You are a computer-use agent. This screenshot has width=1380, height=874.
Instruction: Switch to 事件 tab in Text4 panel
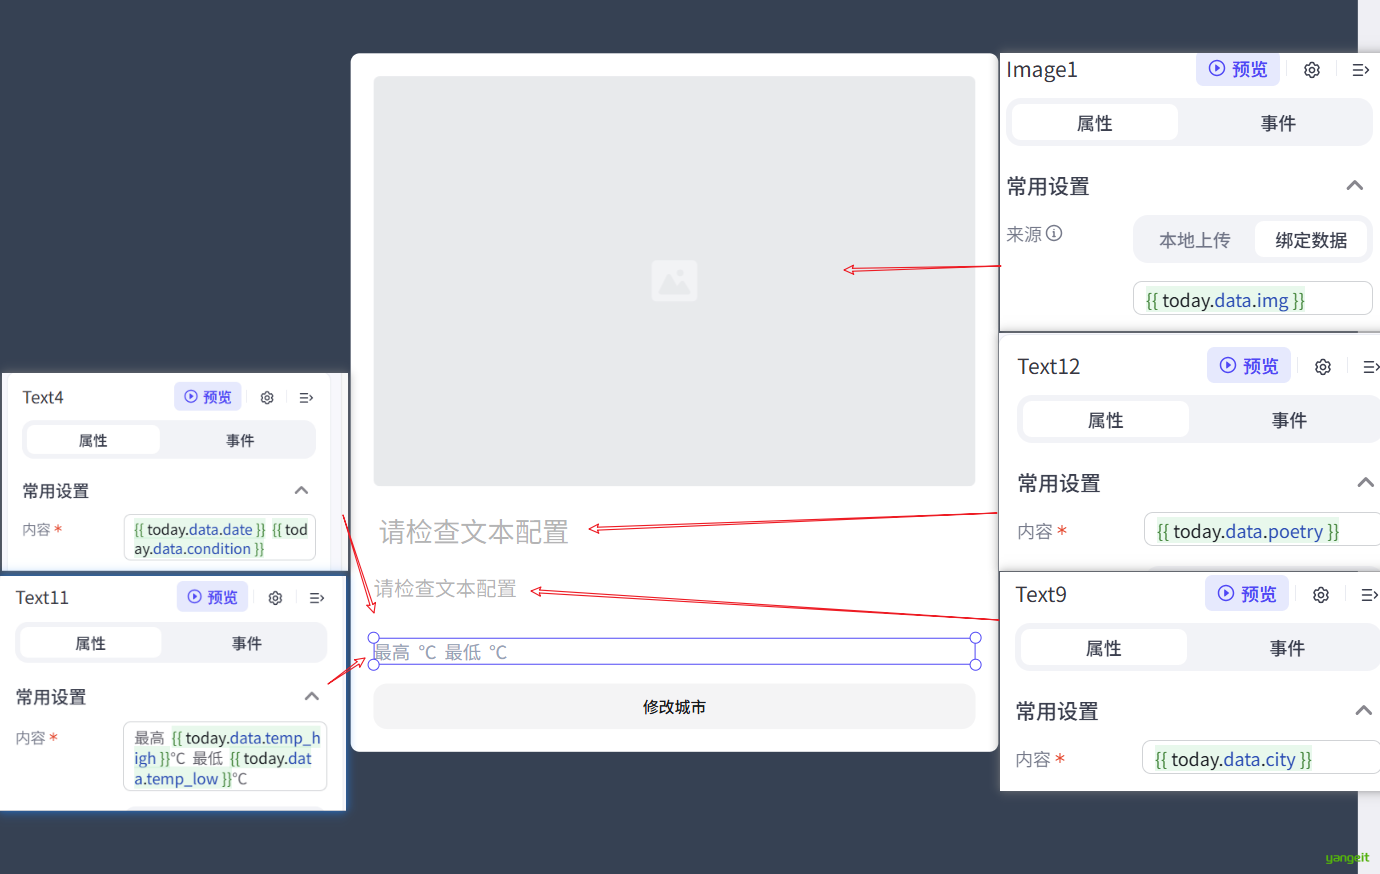click(240, 441)
